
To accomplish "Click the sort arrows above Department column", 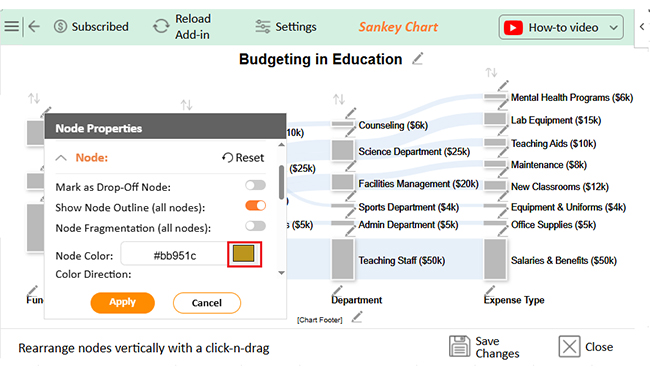I will tap(339, 99).
